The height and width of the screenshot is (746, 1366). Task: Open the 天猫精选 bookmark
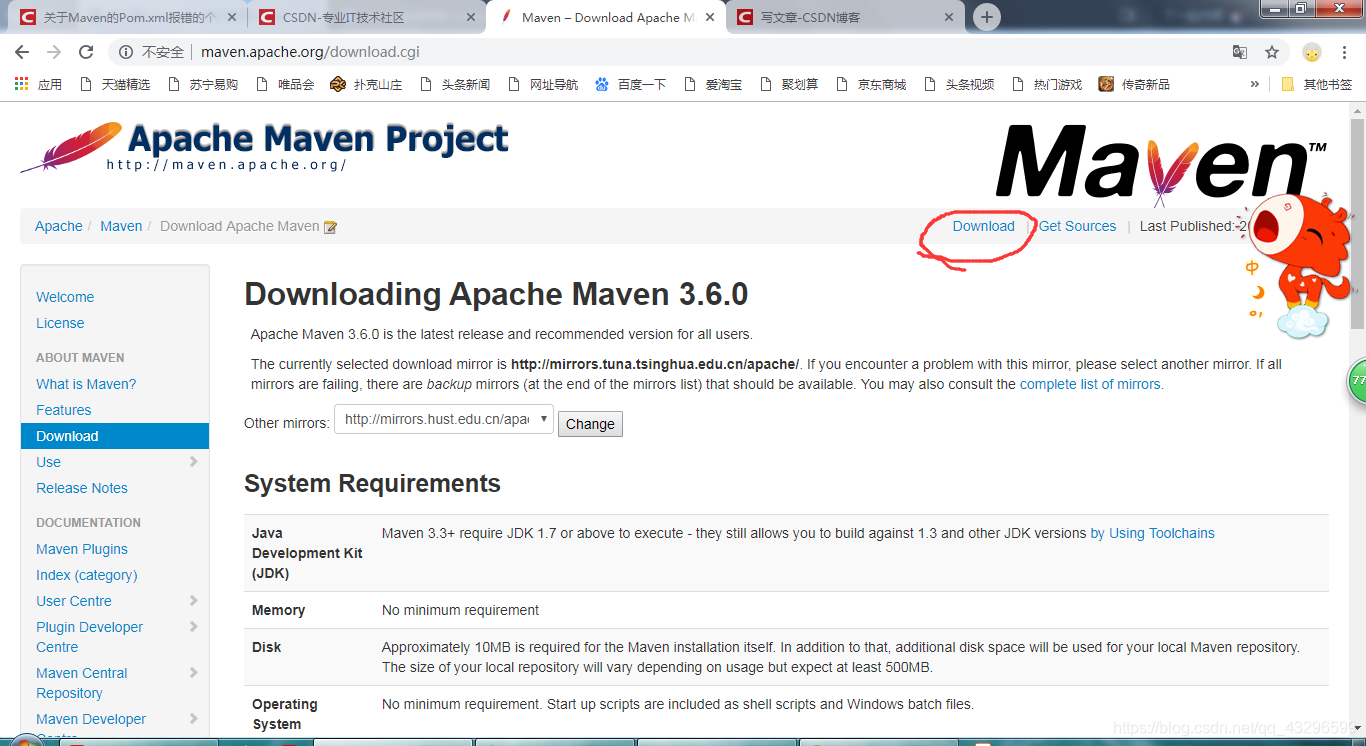114,84
